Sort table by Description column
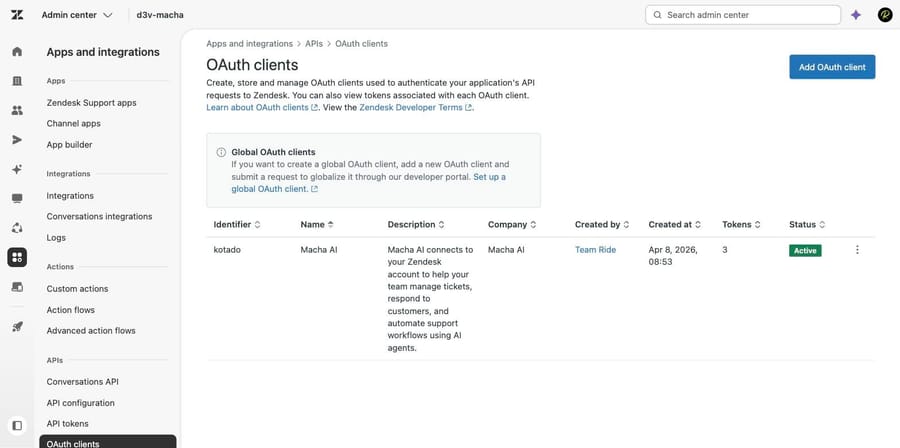The height and width of the screenshot is (448, 900). point(416,224)
